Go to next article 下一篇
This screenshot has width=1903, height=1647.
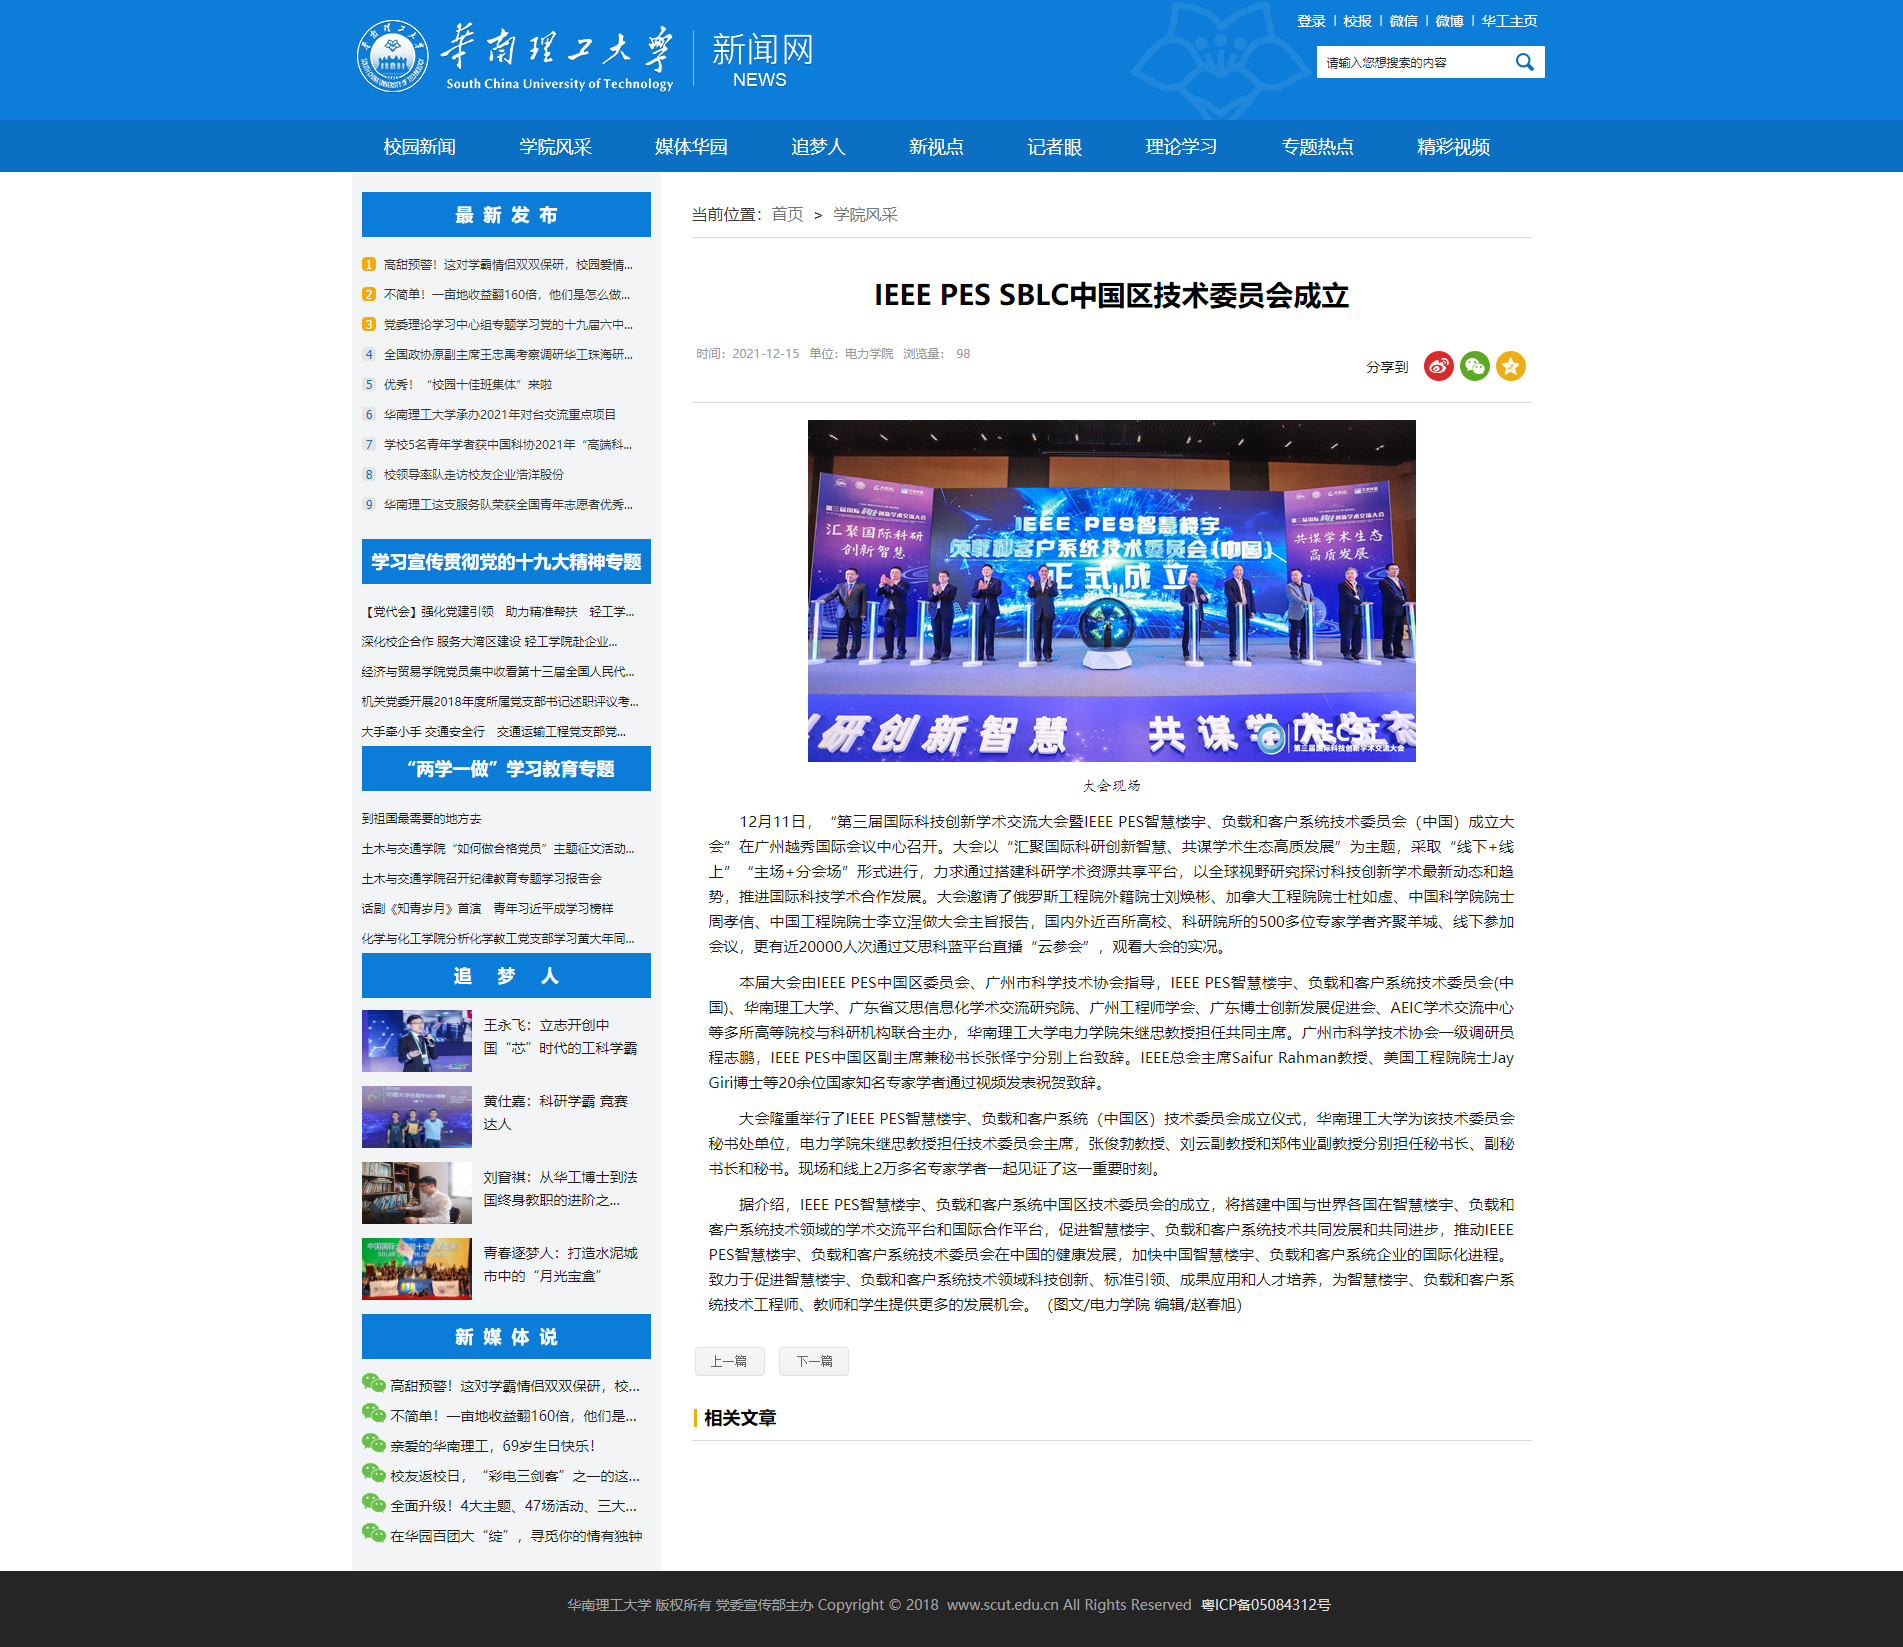(814, 1361)
